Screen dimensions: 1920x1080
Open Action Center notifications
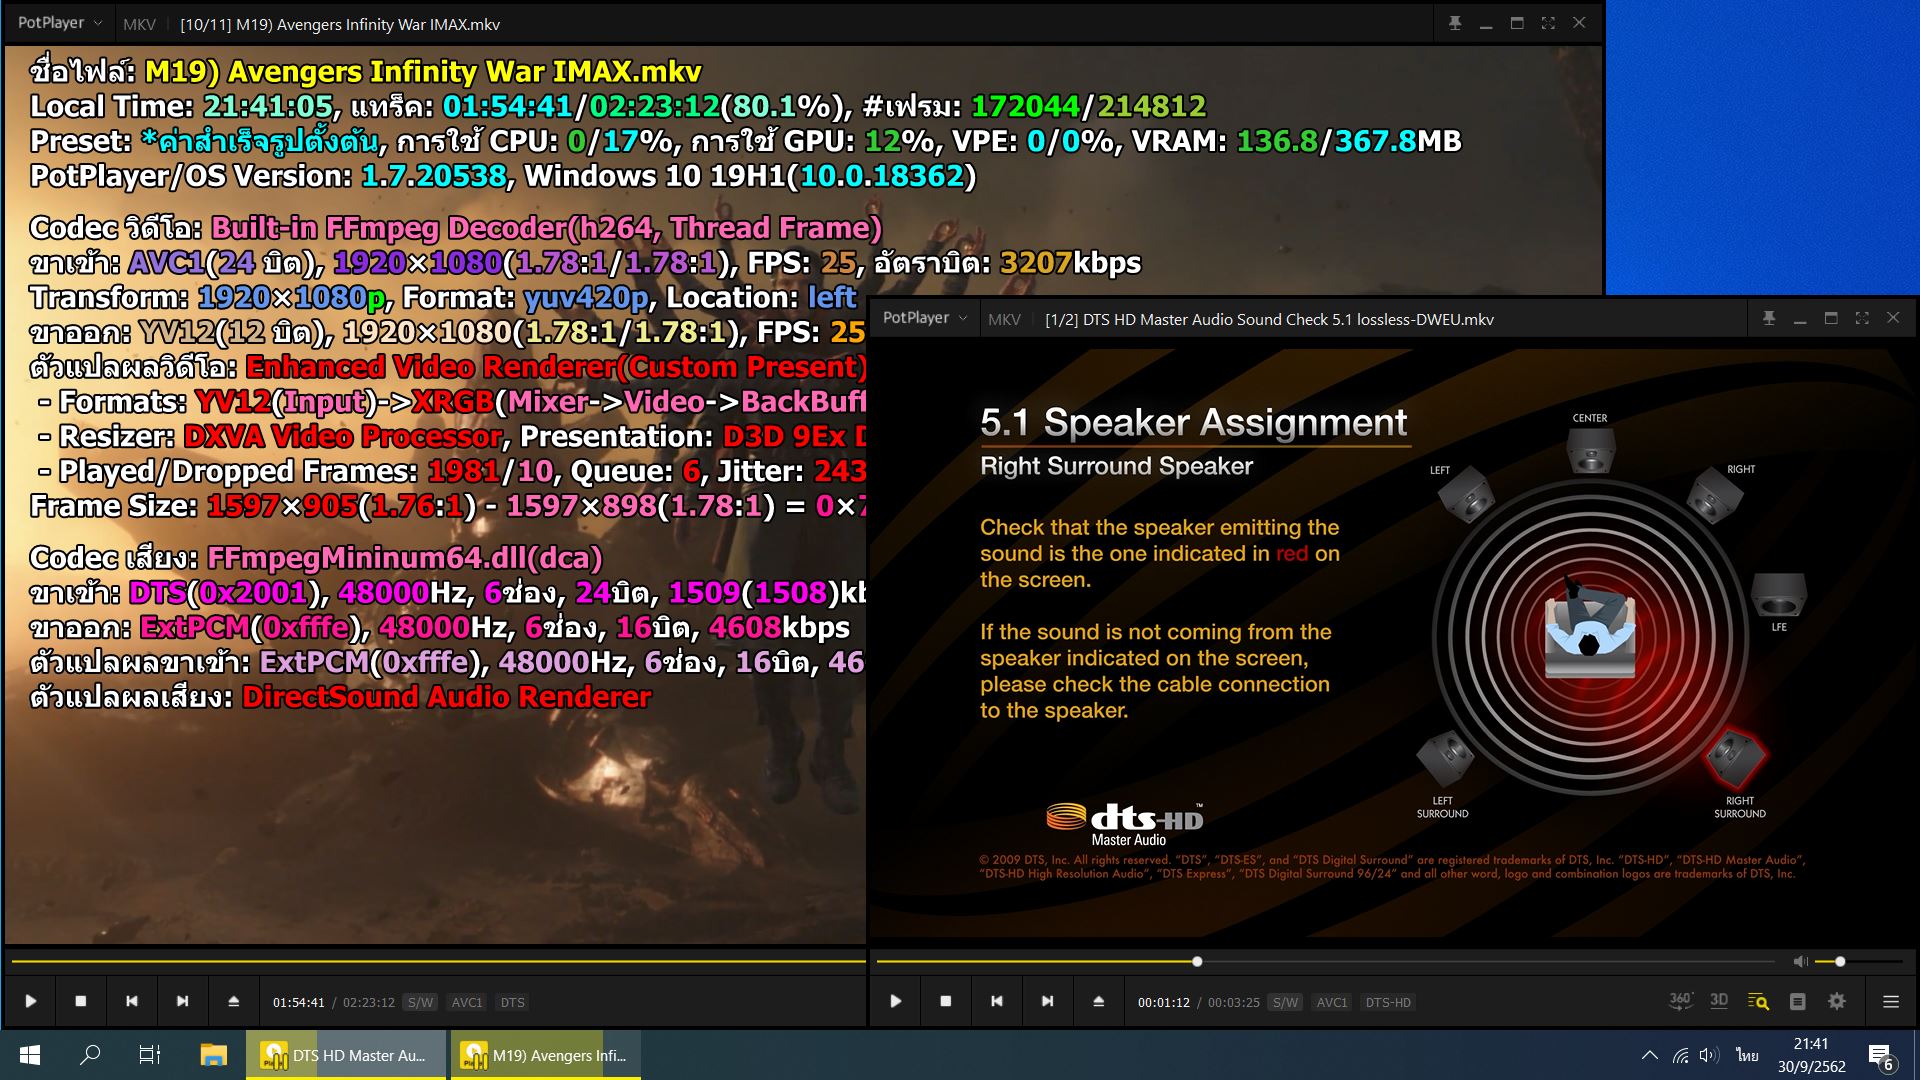point(1881,1055)
